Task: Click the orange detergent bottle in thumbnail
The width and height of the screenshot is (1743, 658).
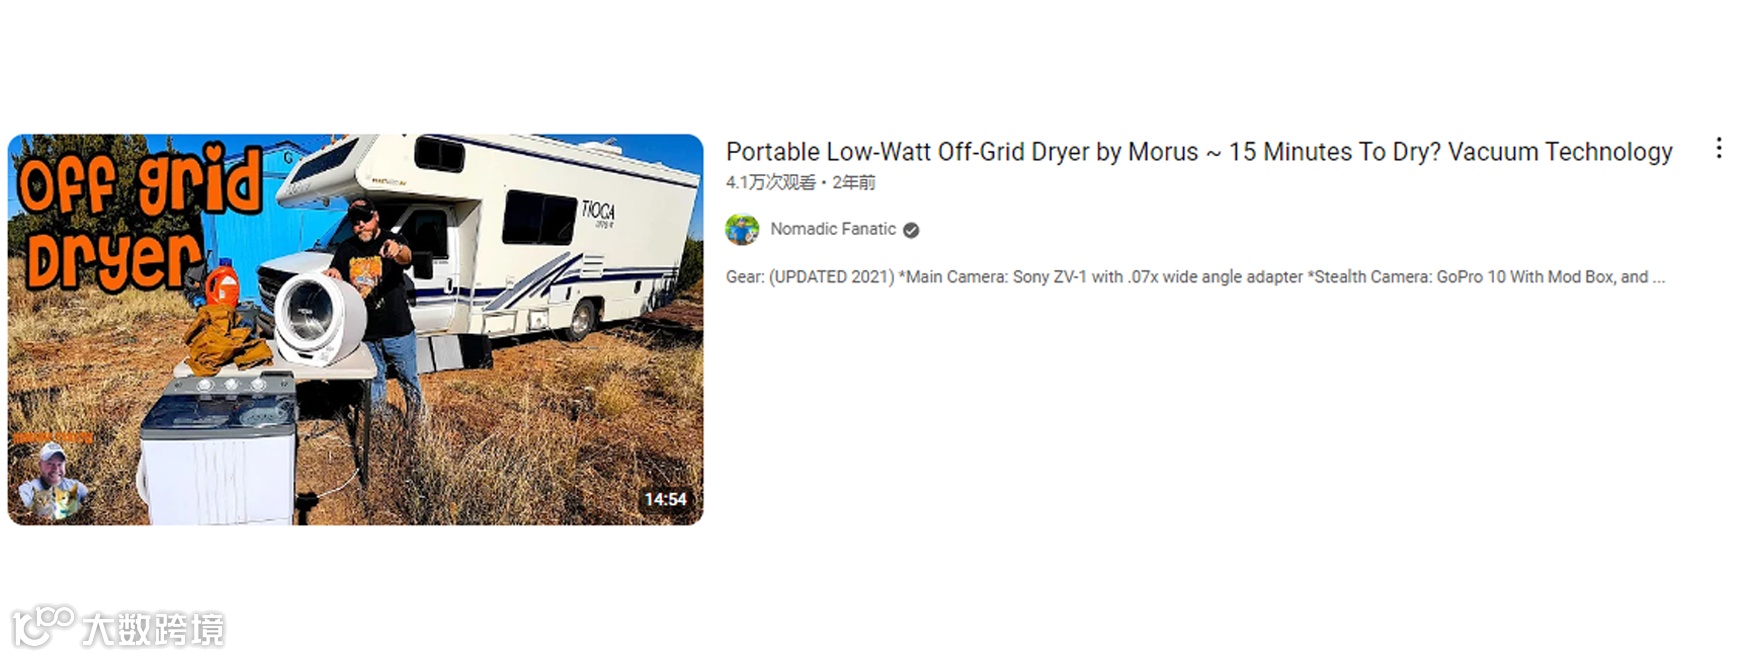Action: (222, 284)
